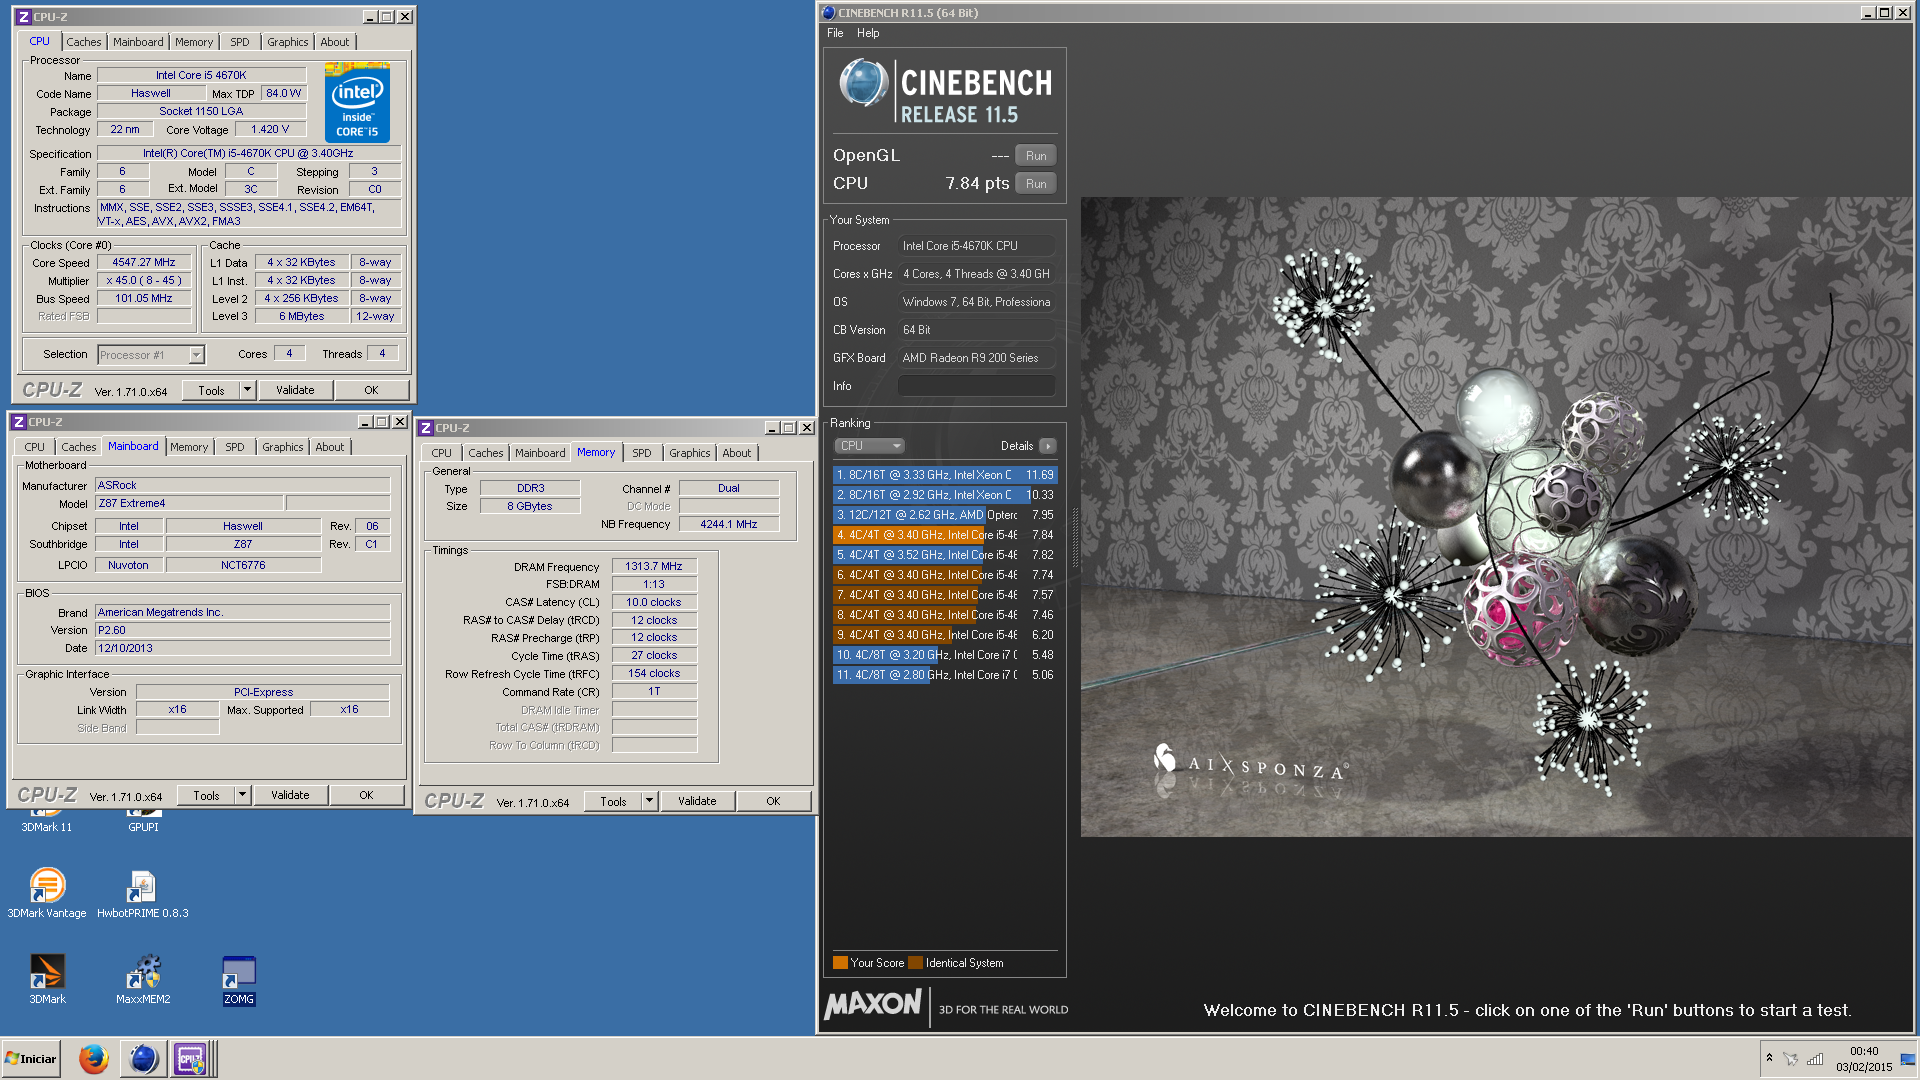Click the signal strength bars tray icon

[x=1815, y=1059]
